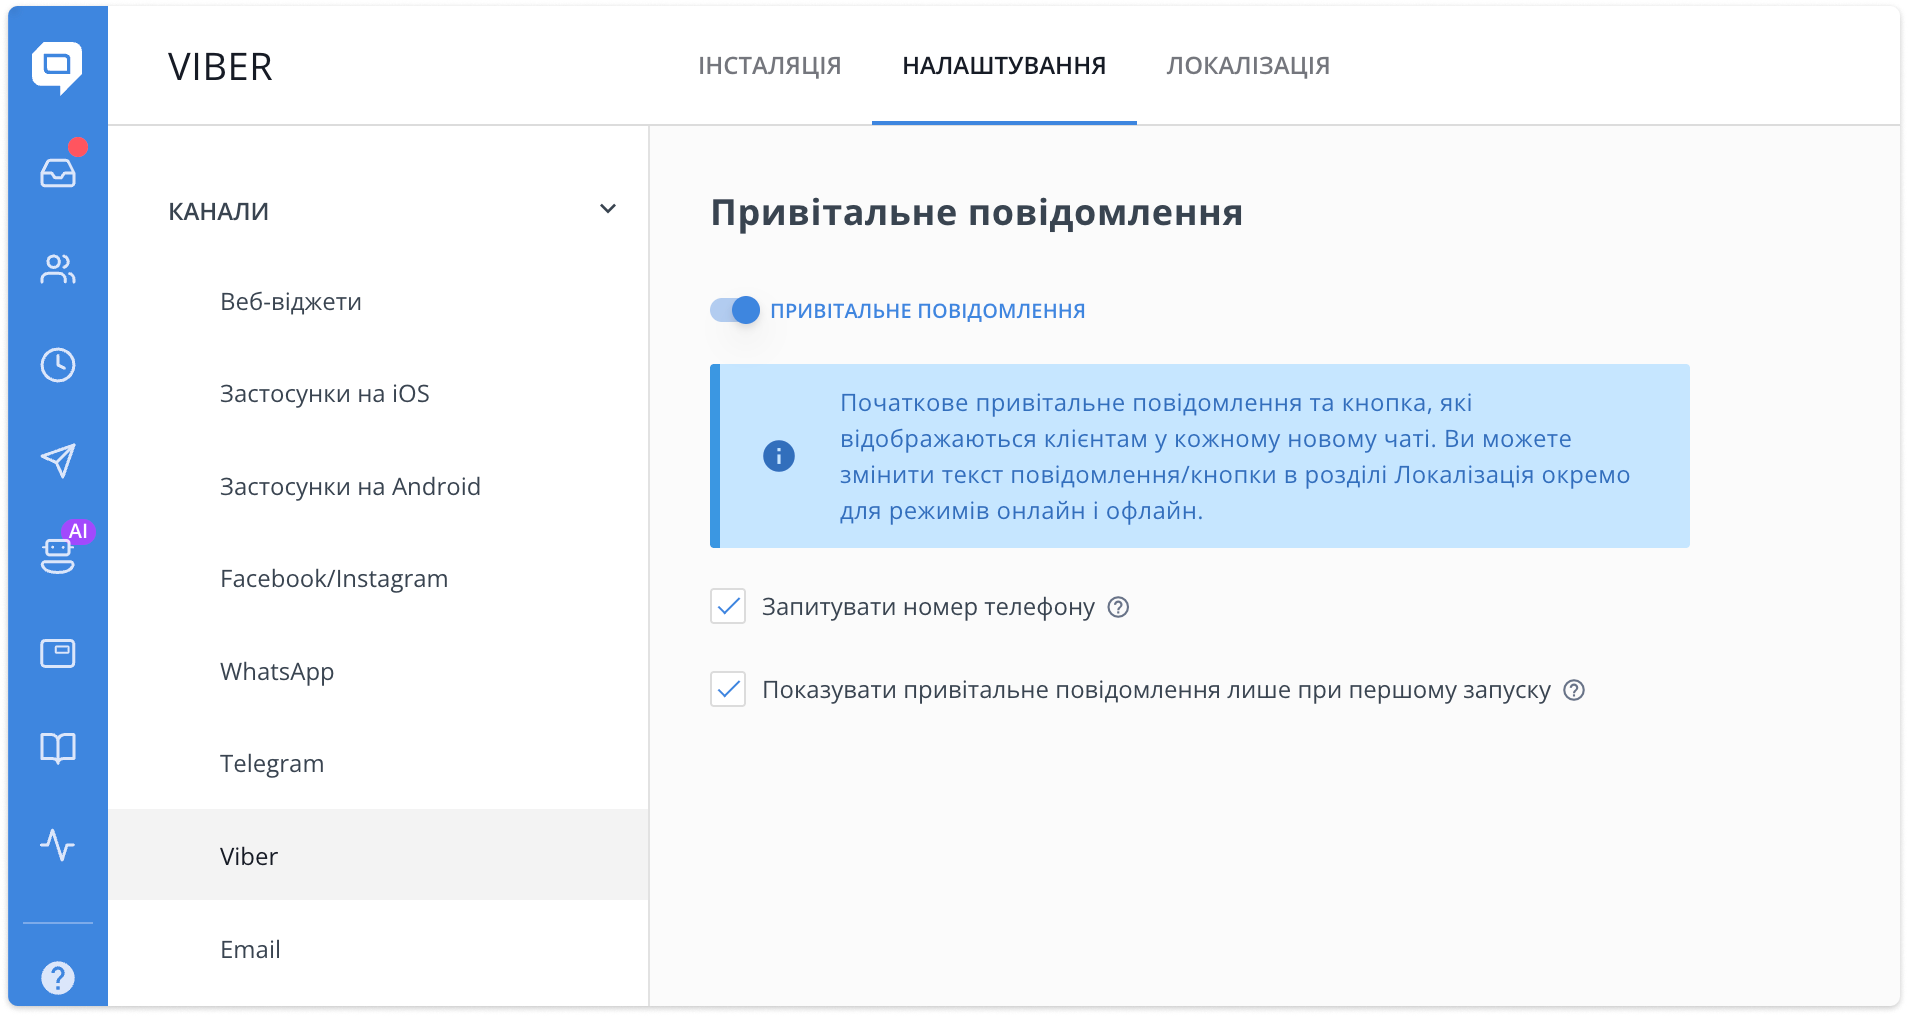Select the Email channel entry

[249, 949]
